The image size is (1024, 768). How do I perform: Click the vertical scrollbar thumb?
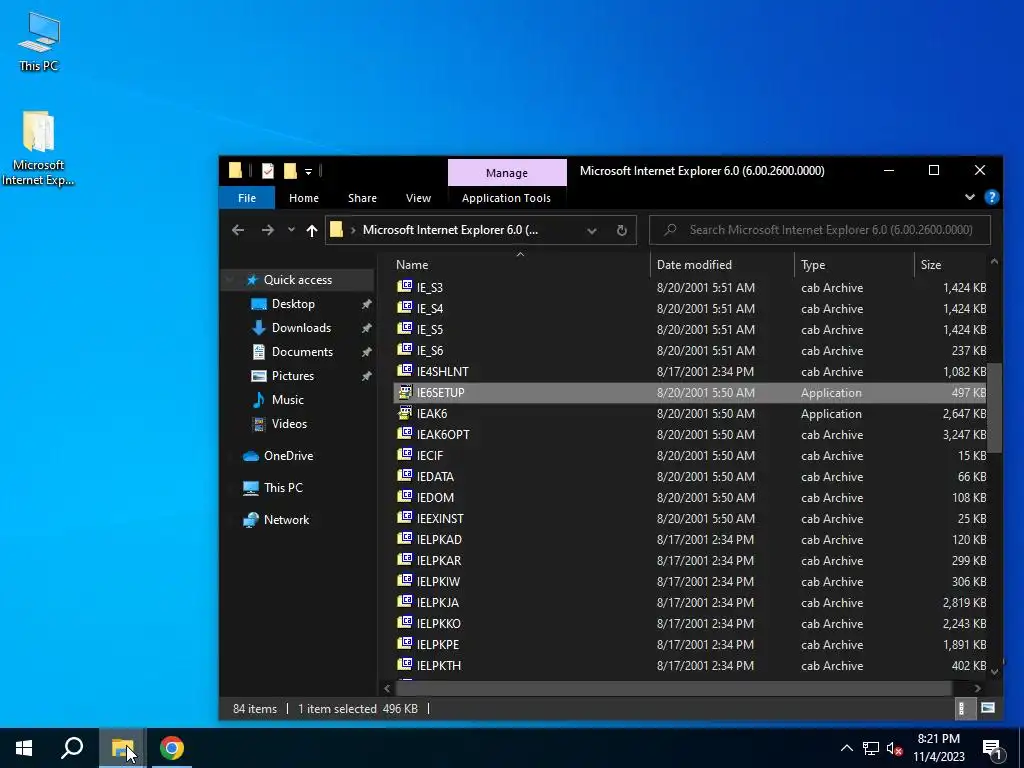click(994, 408)
